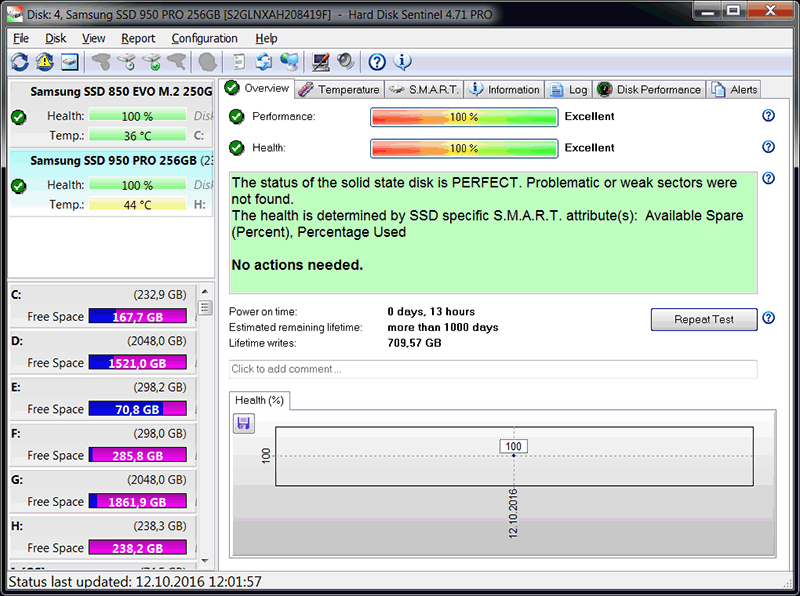800x596 pixels.
Task: Click the comment field 'Click to add comment'
Action: (x=493, y=369)
